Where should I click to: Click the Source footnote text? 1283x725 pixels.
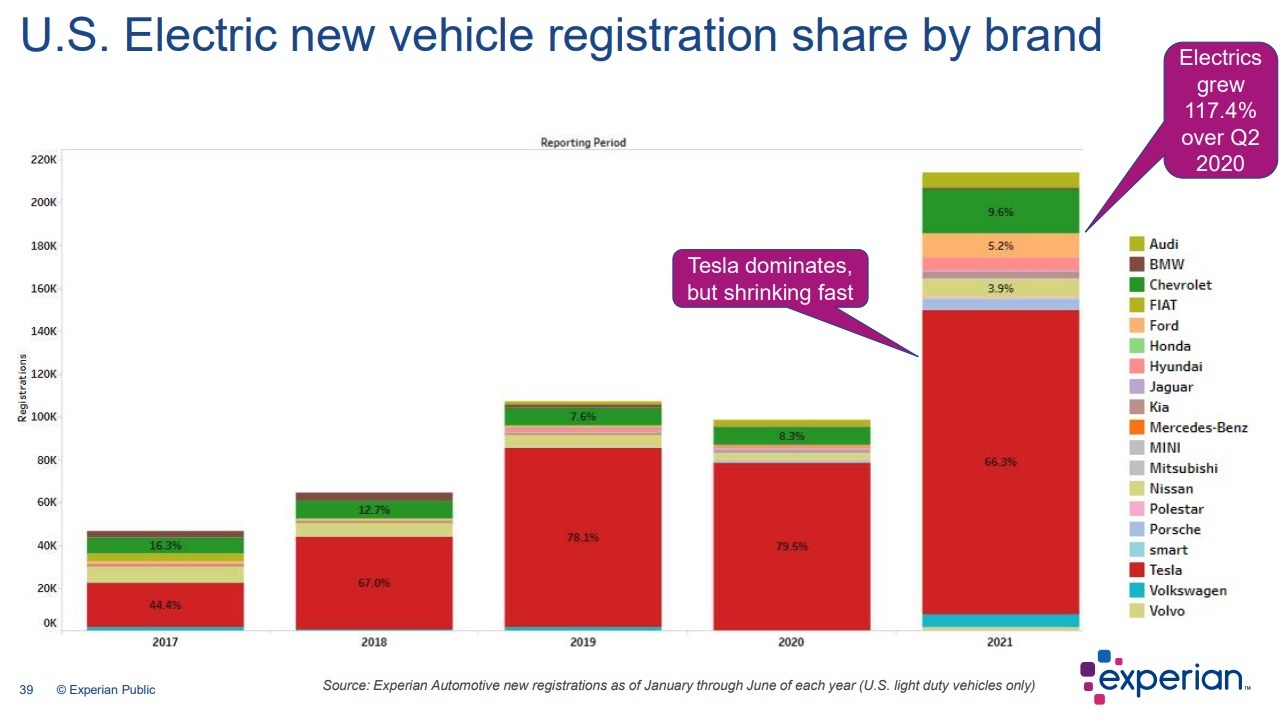678,686
